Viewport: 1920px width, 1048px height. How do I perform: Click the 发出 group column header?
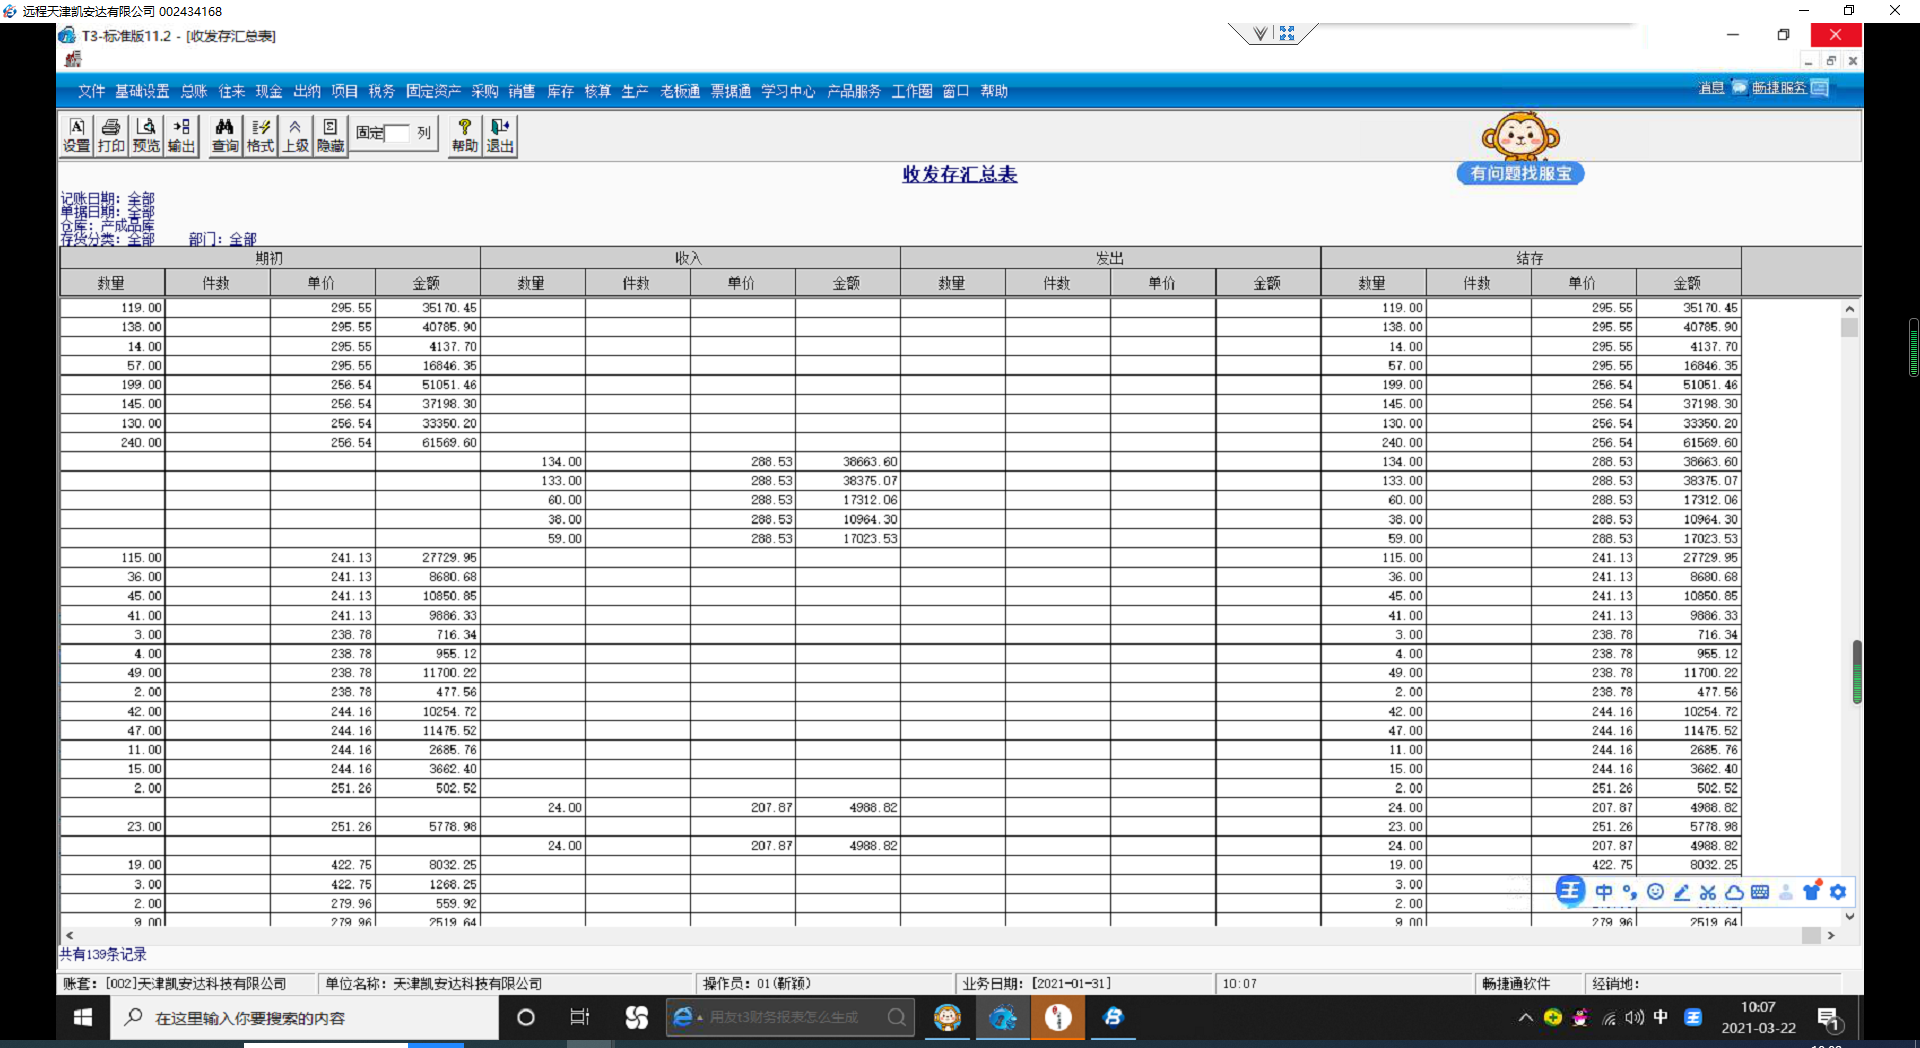point(1110,258)
